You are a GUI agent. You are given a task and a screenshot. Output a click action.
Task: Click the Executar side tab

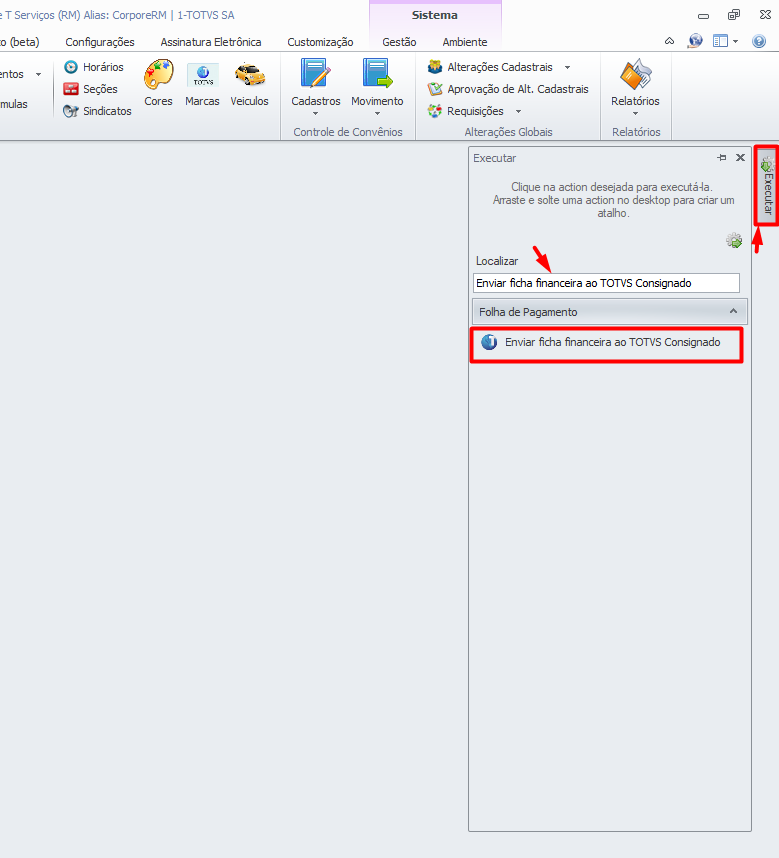[x=767, y=185]
